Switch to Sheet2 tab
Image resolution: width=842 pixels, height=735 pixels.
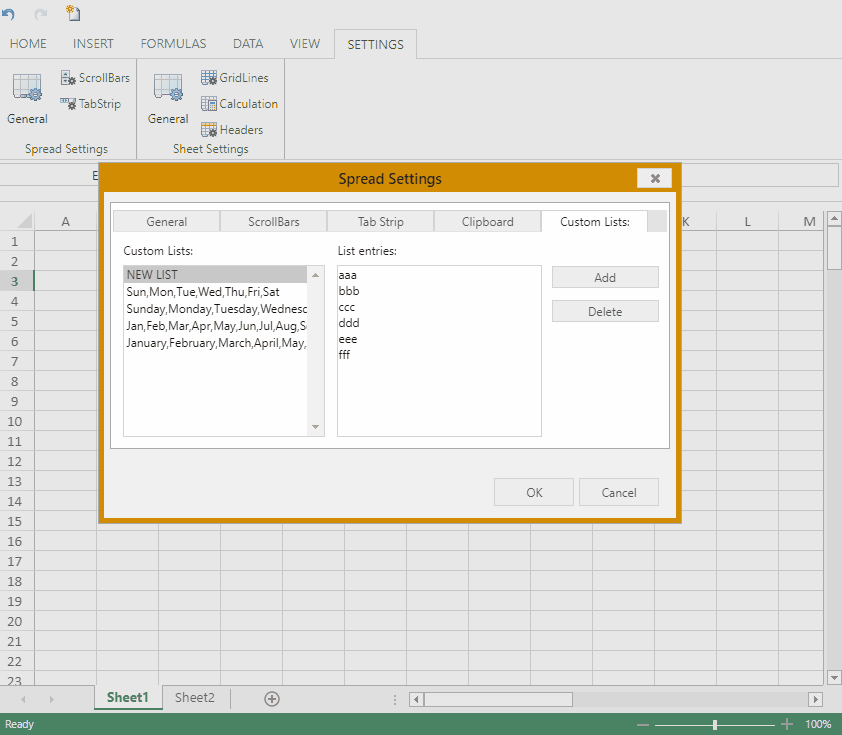pos(195,698)
